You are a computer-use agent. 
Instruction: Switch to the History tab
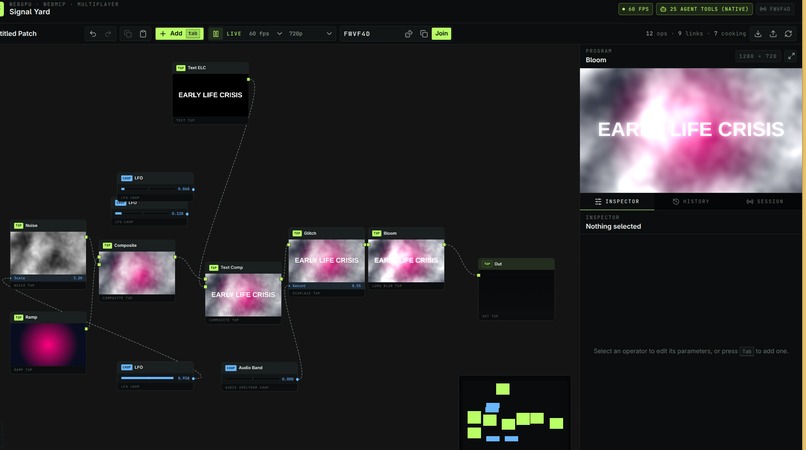point(691,202)
